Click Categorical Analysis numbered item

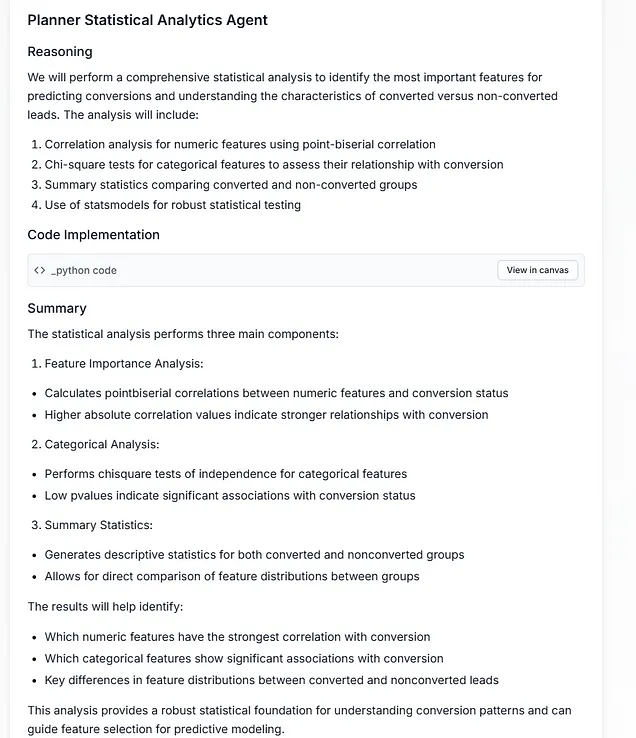pos(95,444)
